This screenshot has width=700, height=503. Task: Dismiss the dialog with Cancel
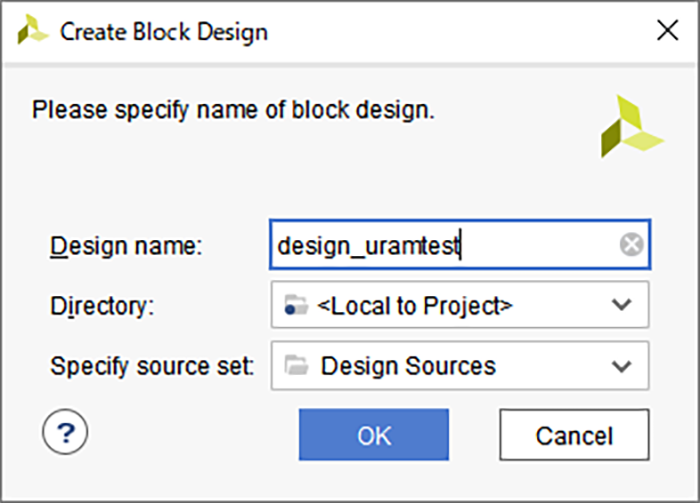coord(575,435)
